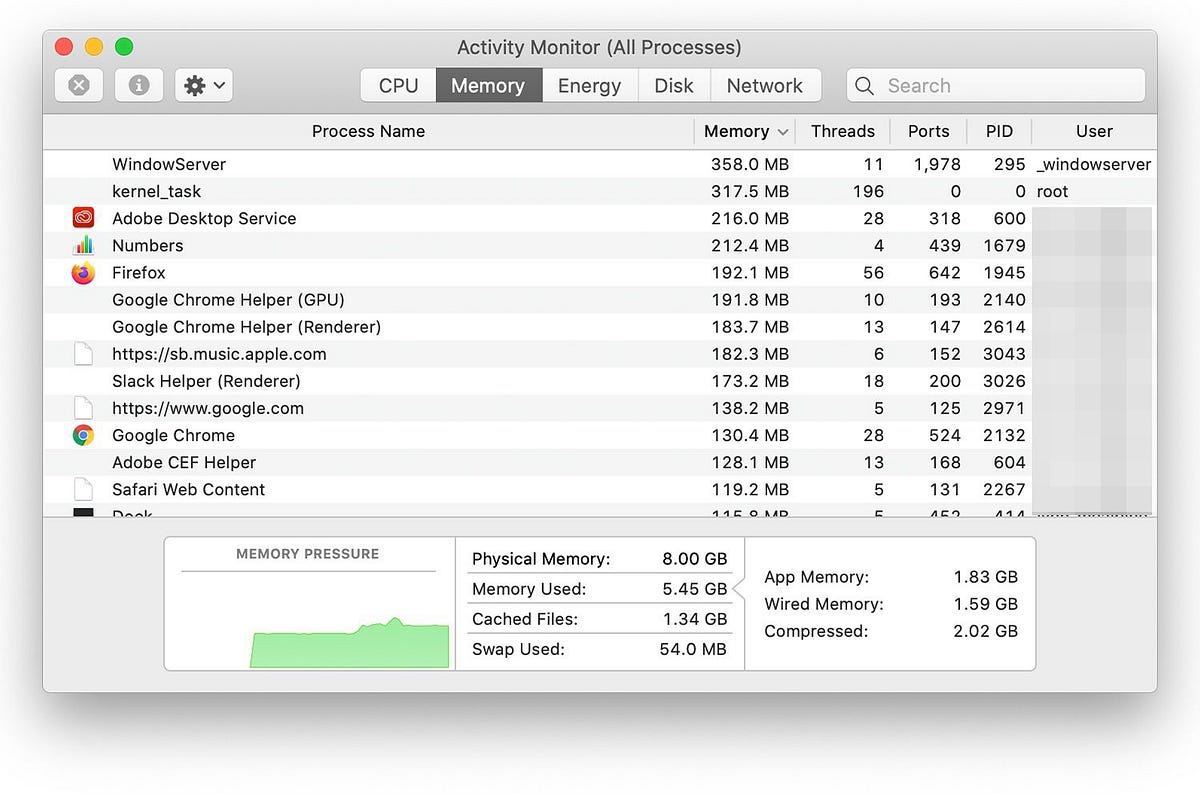Select the kernel_task process row
This screenshot has height=800, width=1200.
click(x=600, y=191)
